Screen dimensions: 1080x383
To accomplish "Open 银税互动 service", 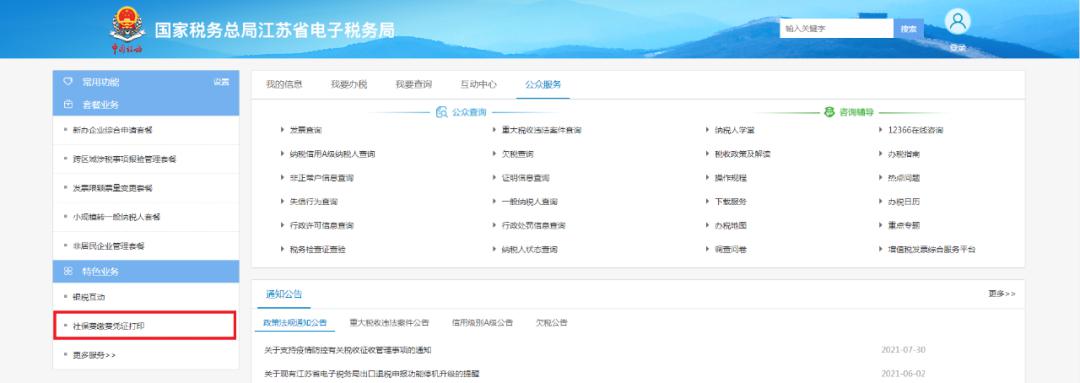I will coord(89,297).
